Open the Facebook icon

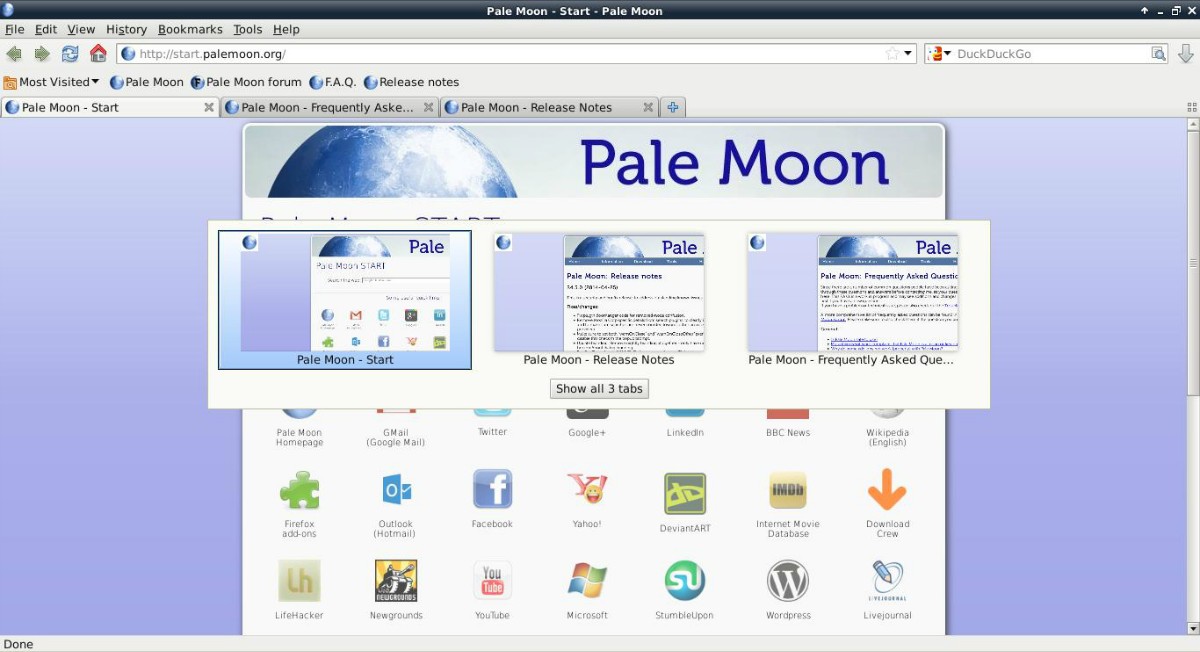pyautogui.click(x=492, y=490)
